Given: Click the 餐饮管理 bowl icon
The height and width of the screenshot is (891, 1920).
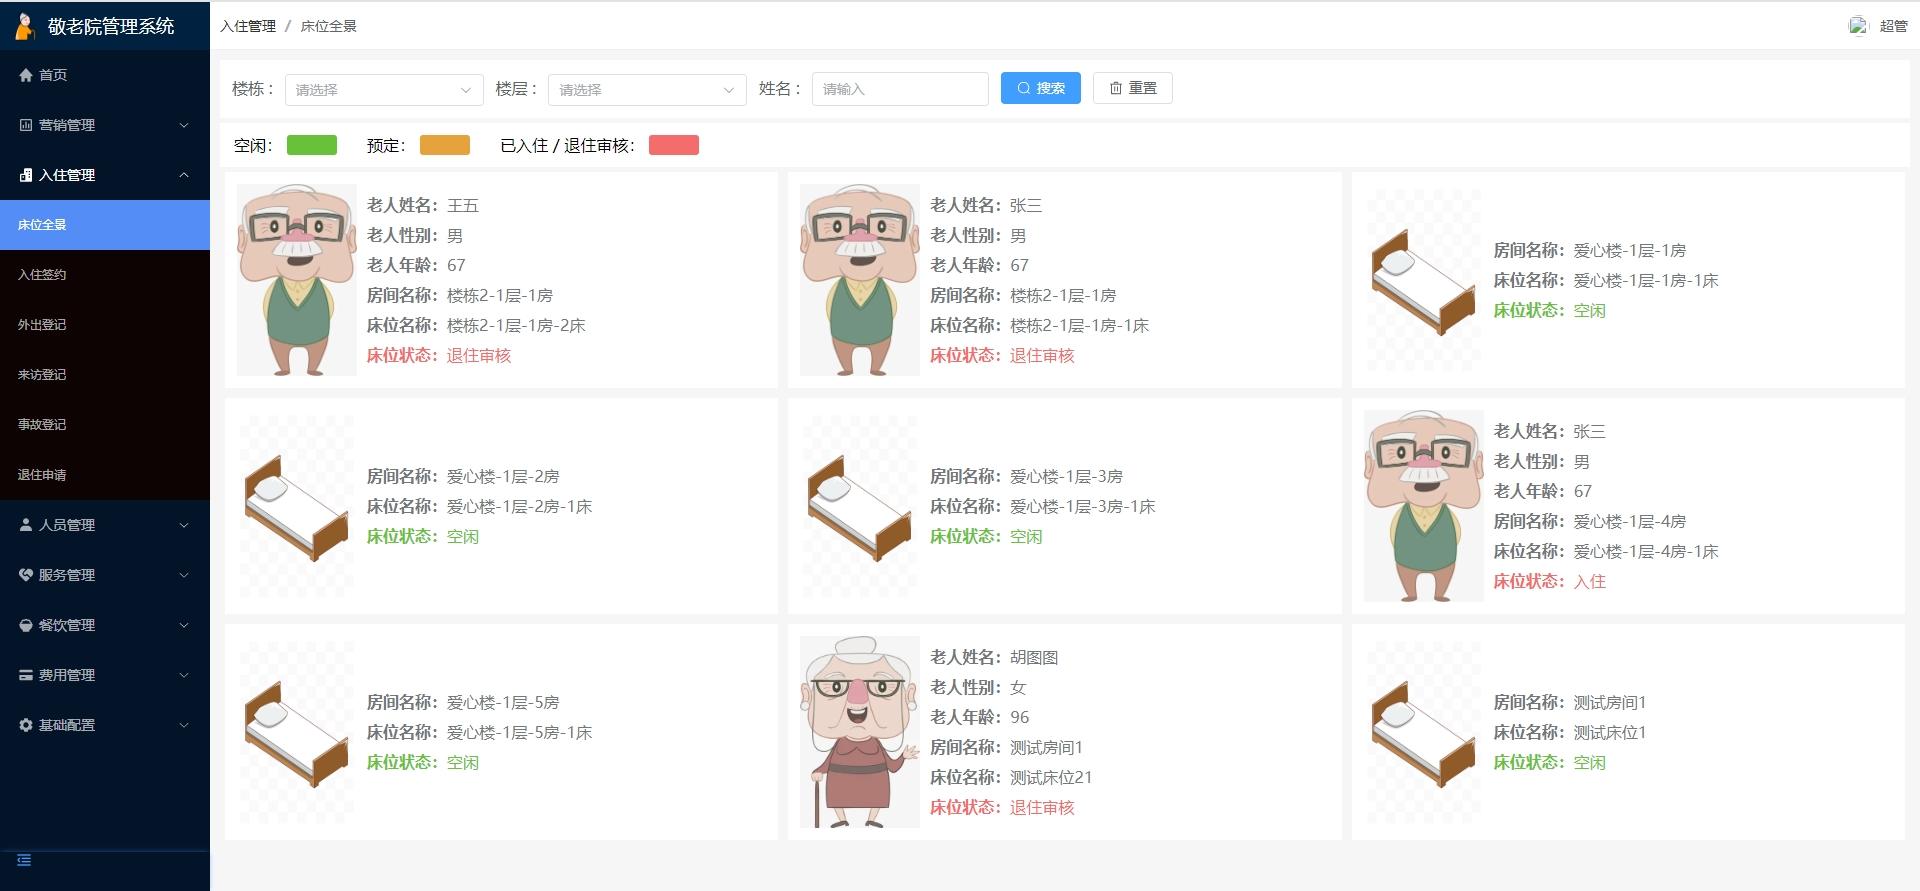Looking at the screenshot, I should 26,625.
